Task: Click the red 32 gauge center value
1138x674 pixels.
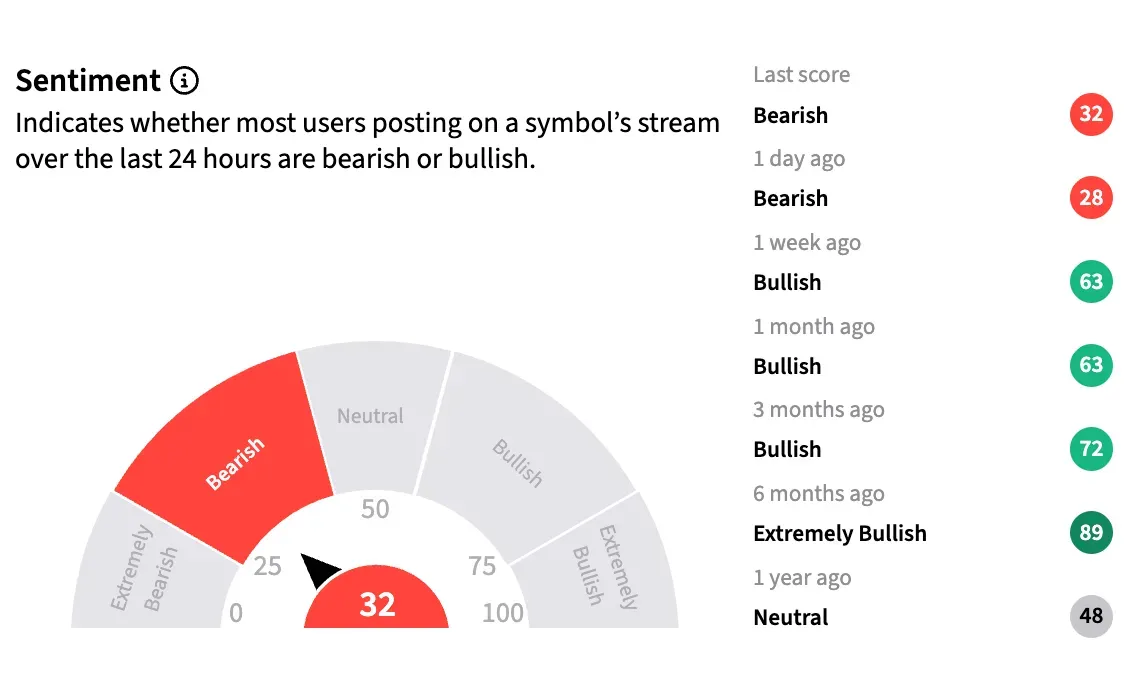Action: point(376,604)
